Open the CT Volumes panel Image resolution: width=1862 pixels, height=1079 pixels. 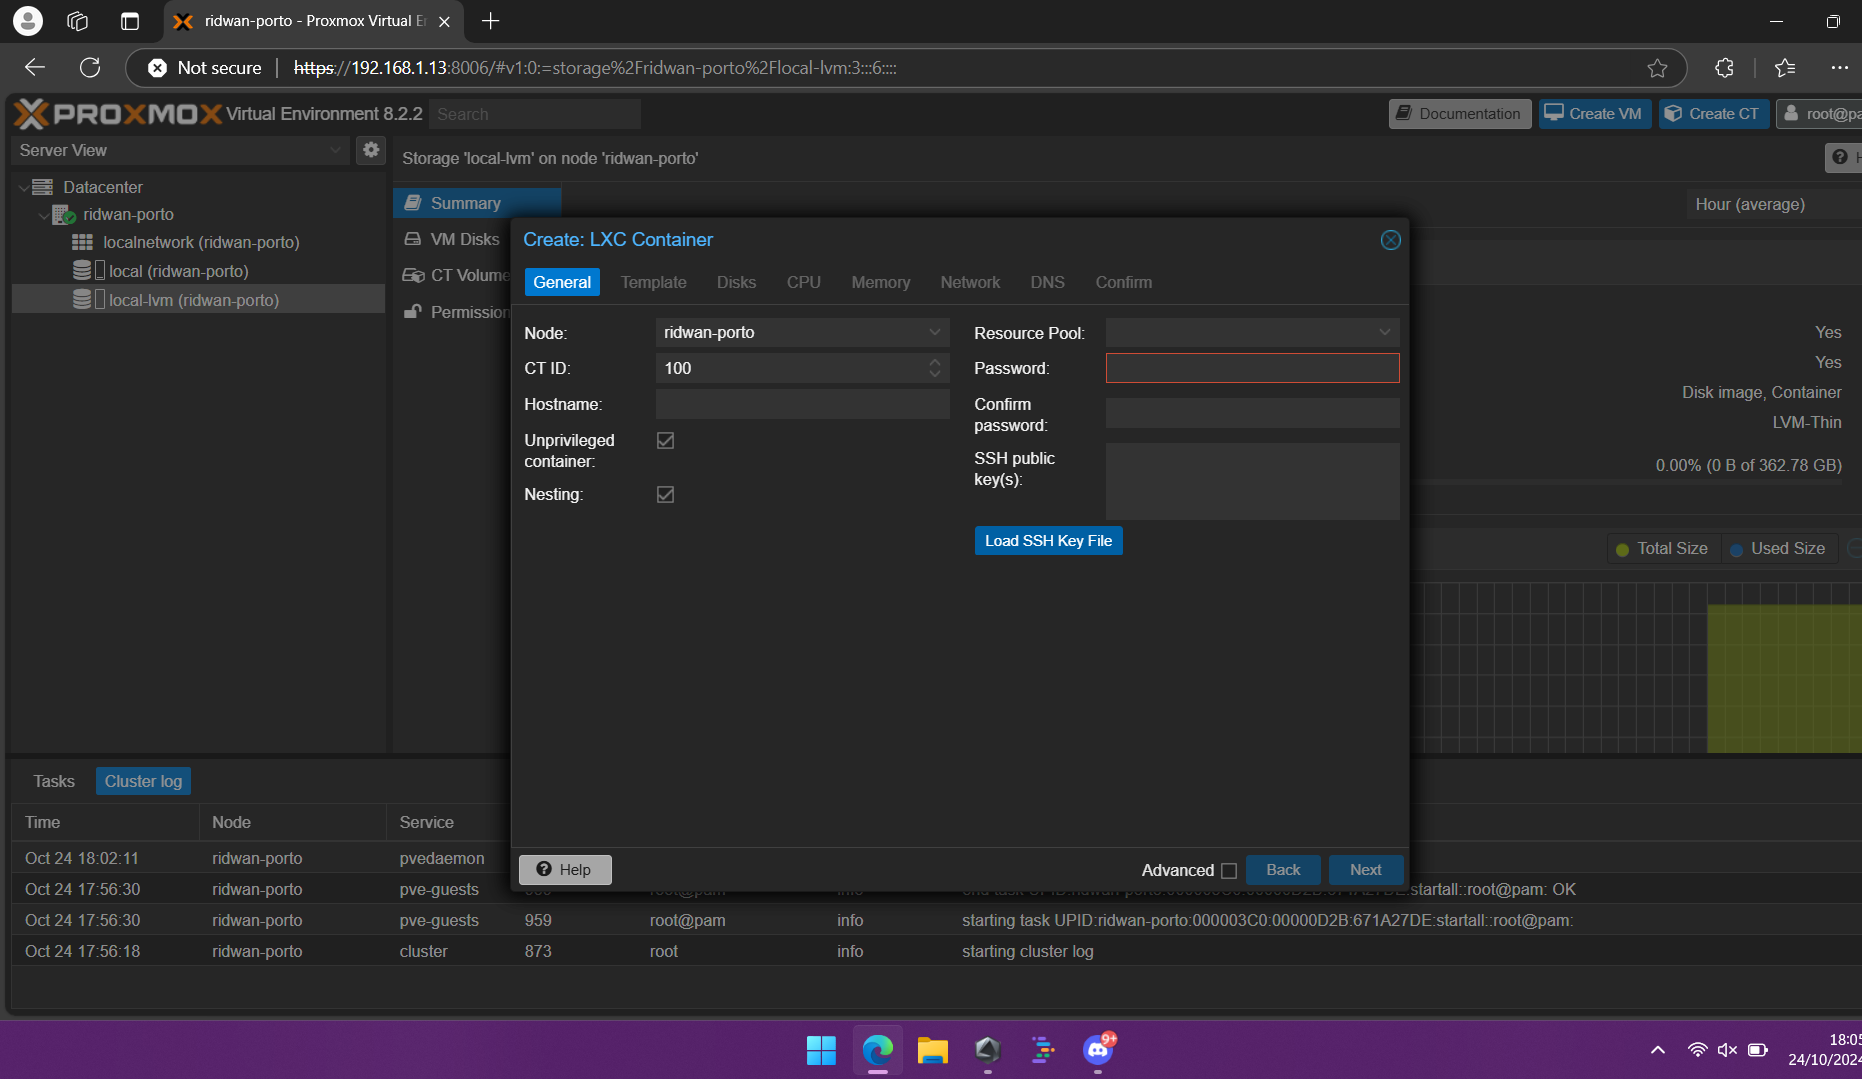click(x=413, y=275)
